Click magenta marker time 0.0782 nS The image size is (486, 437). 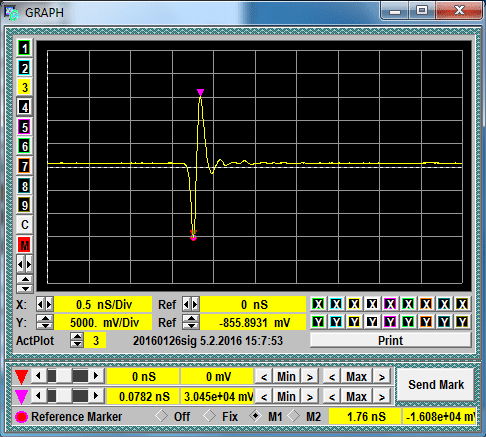[x=144, y=396]
